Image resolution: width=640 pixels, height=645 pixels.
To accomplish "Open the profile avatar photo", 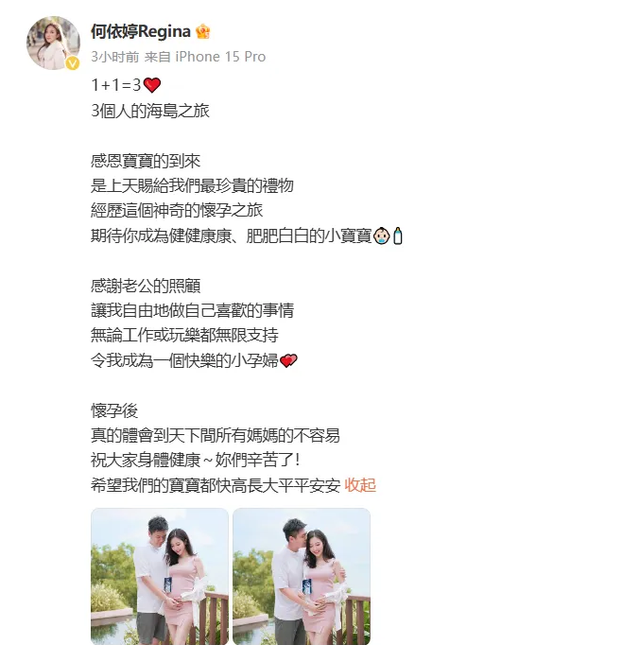I will point(53,43).
